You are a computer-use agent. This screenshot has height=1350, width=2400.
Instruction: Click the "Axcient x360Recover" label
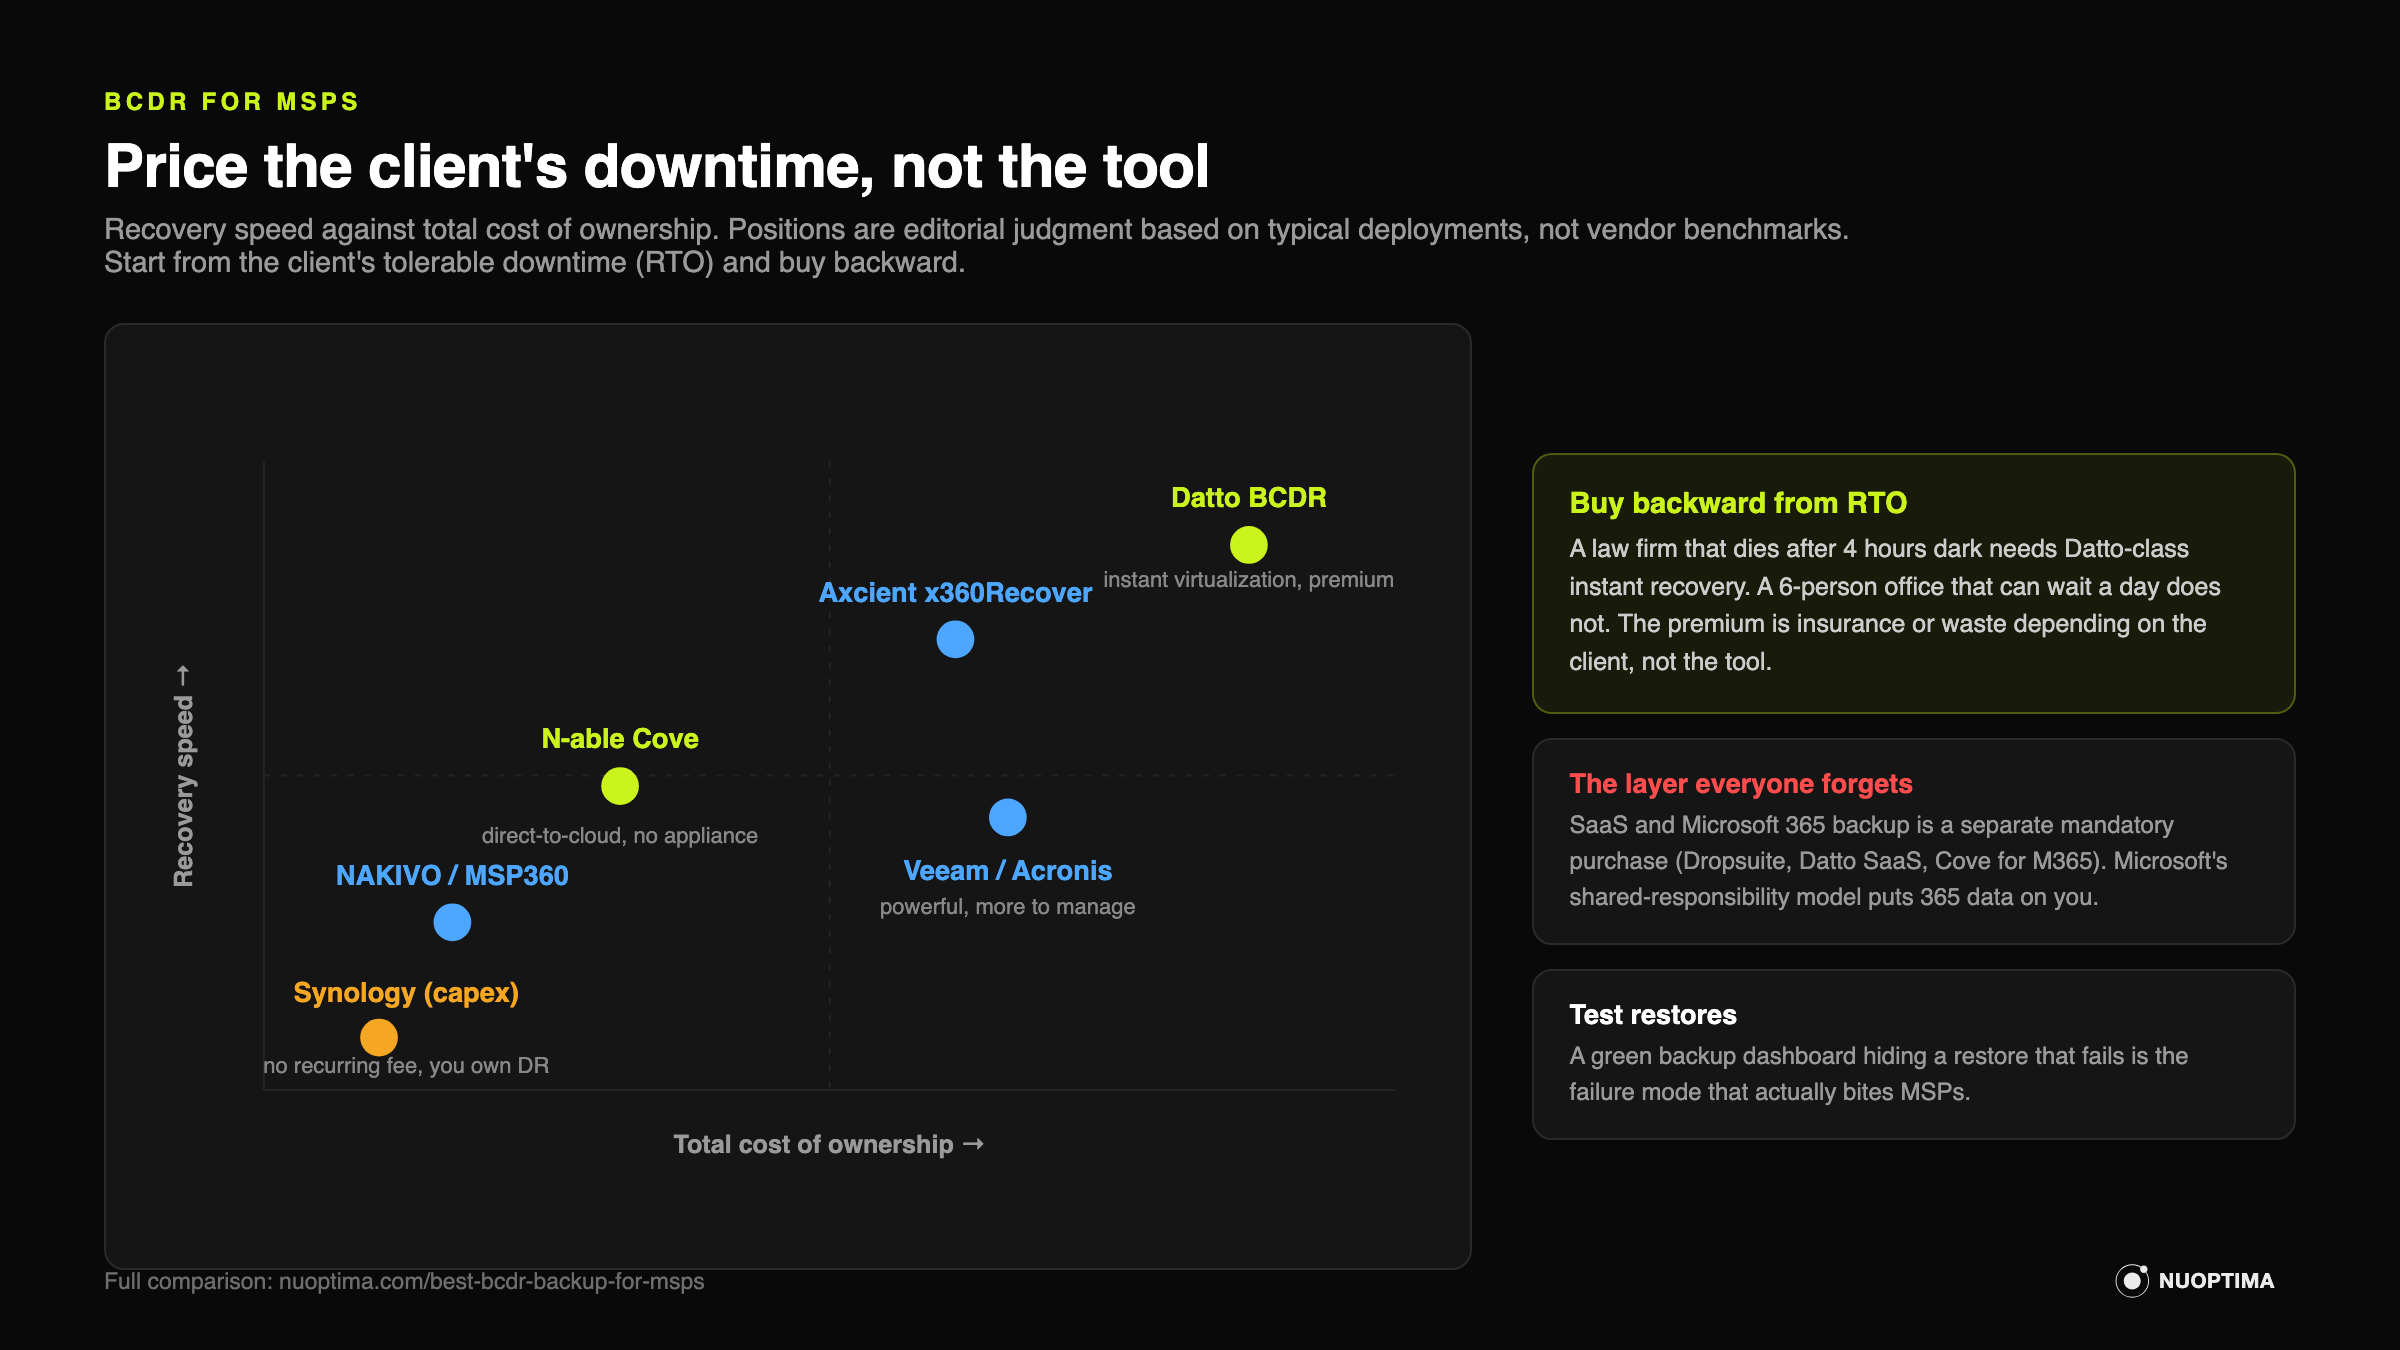coord(955,593)
